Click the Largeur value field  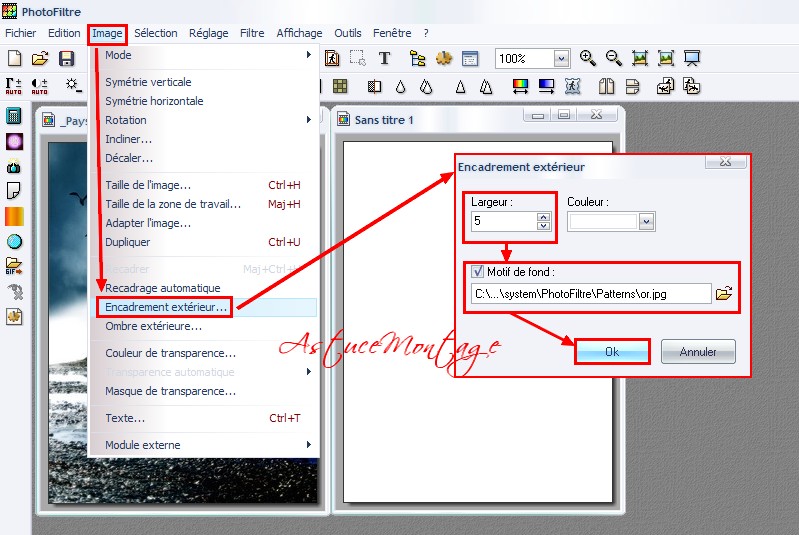coord(503,221)
